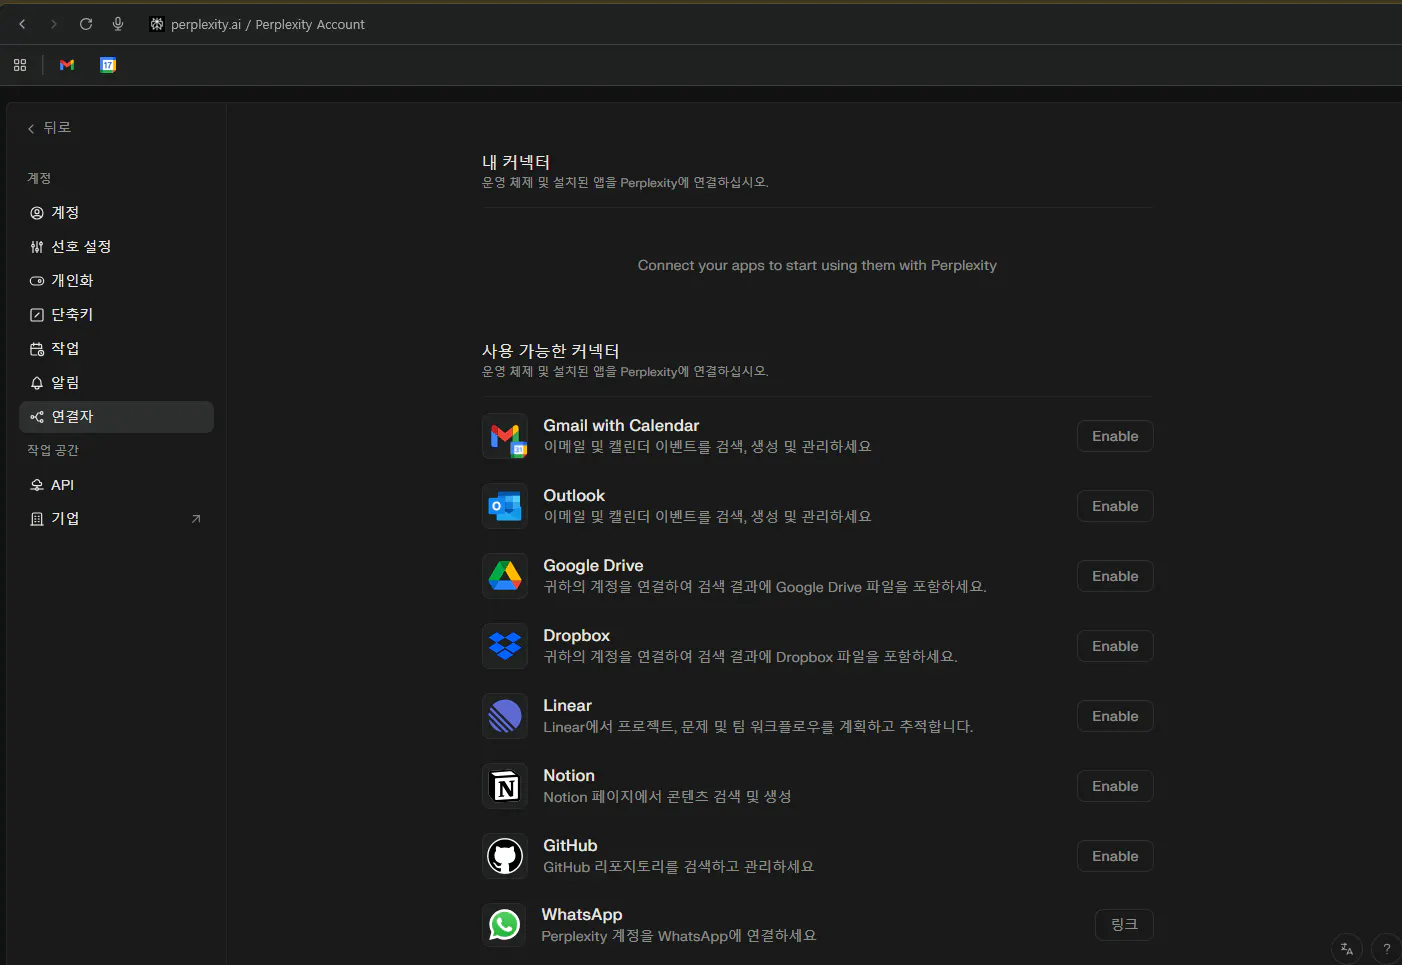Viewport: 1402px width, 965px height.
Task: Open the apps grid in the bookmarks bar
Action: 20,65
